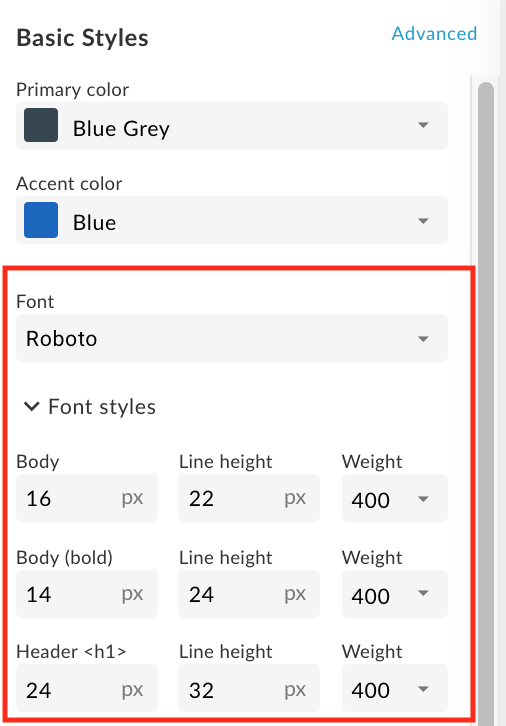Click the panel's vertical scrollbar

coord(486,403)
